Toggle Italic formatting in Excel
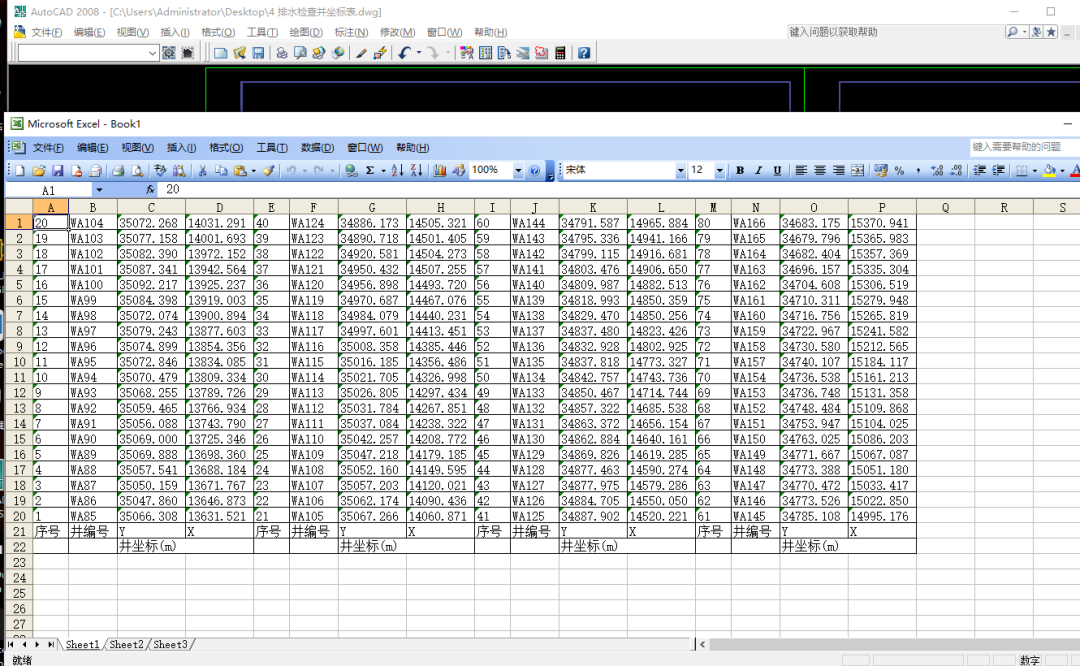Image resolution: width=1080 pixels, height=666 pixels. (758, 171)
